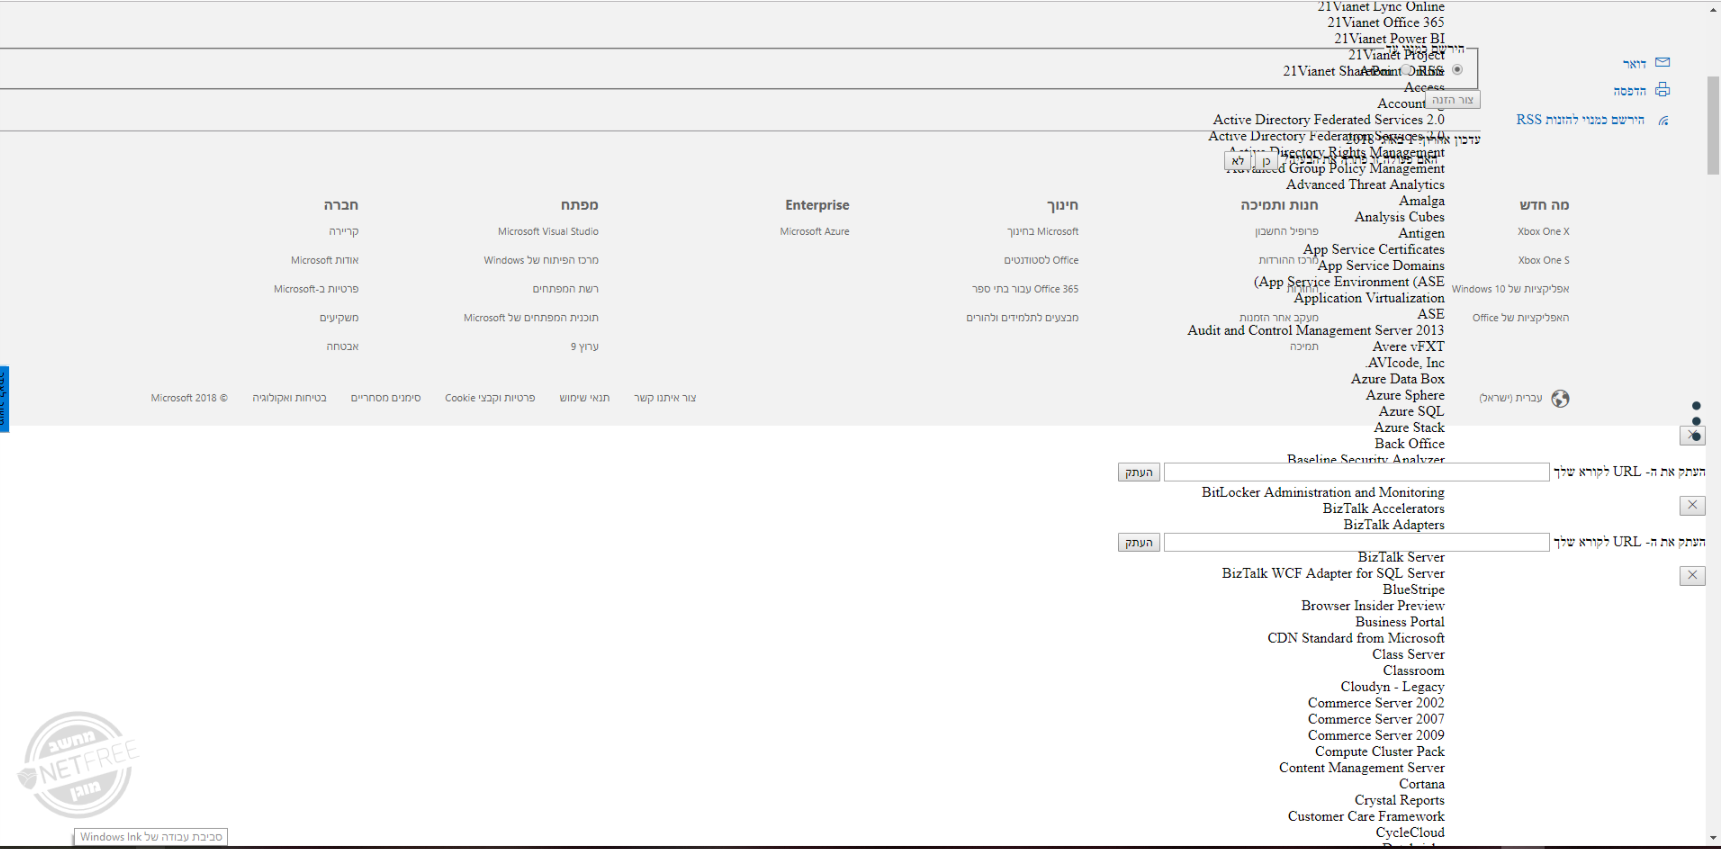Click 21Vianet Office 365 entry

point(1386,22)
